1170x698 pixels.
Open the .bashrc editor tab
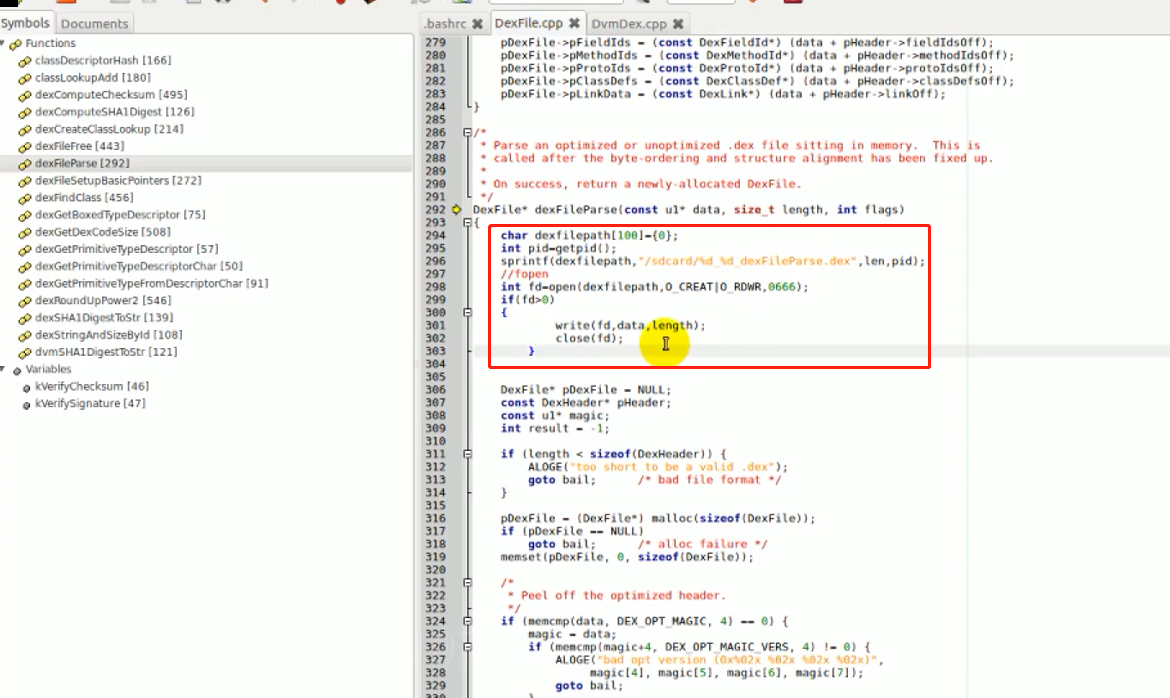pos(444,23)
